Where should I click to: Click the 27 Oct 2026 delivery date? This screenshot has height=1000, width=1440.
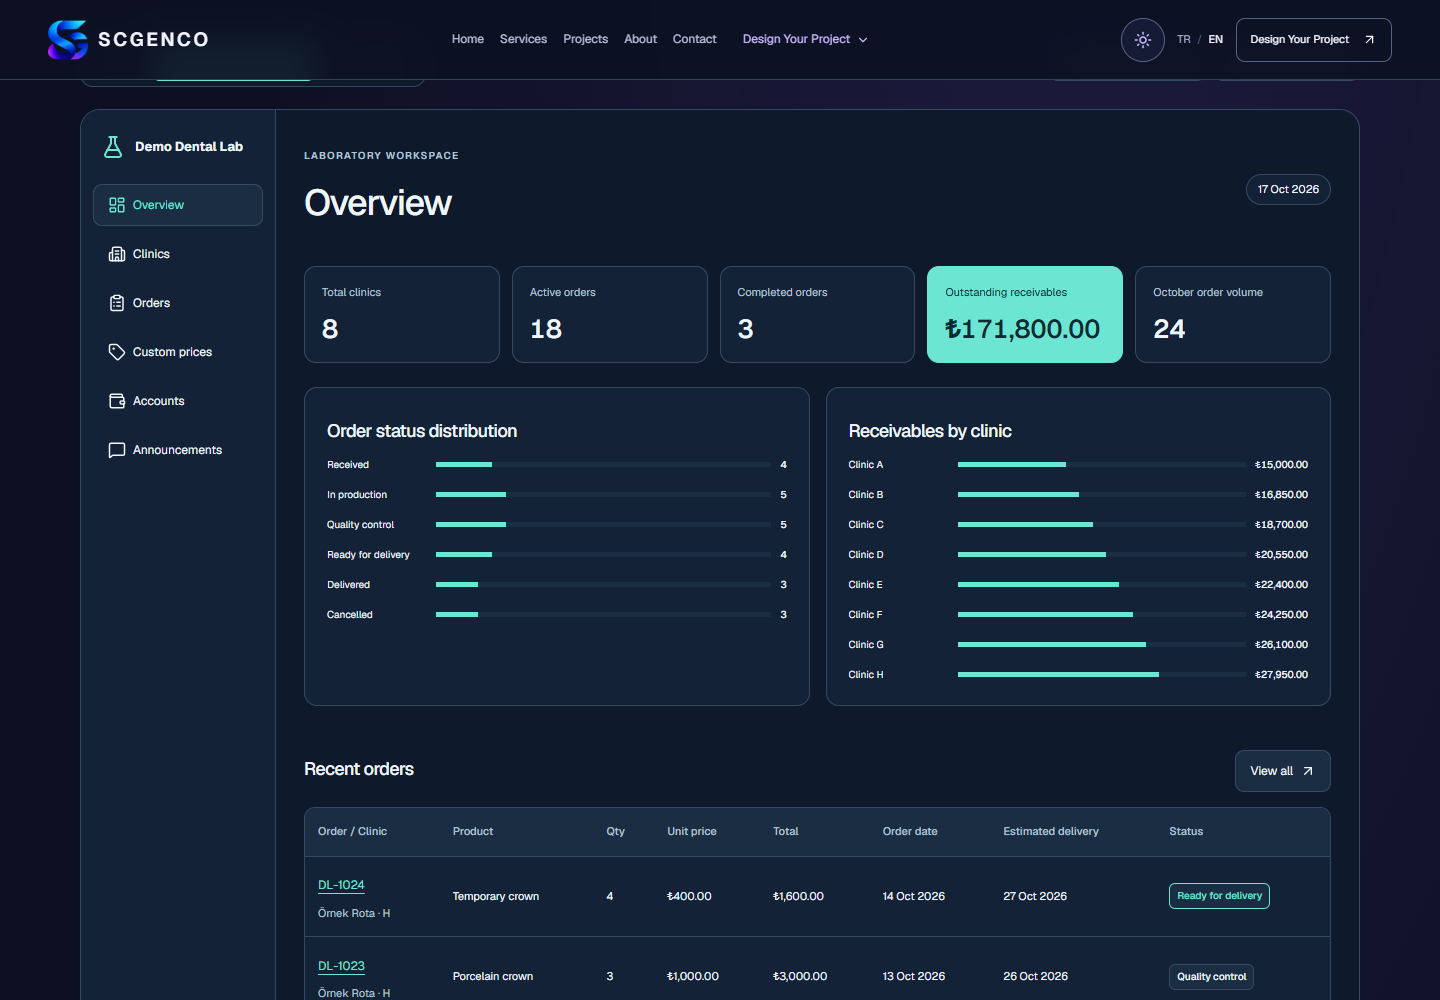click(1035, 897)
